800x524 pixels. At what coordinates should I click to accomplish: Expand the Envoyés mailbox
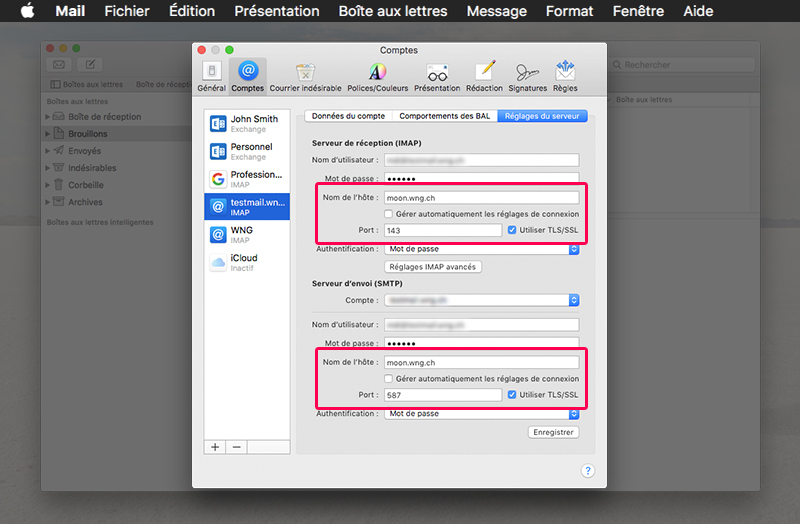(47, 151)
